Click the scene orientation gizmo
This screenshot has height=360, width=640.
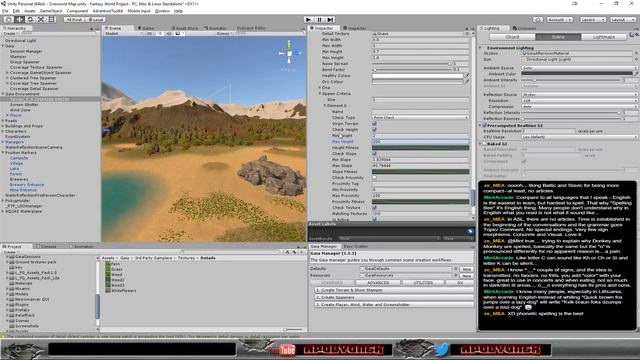click(x=289, y=53)
